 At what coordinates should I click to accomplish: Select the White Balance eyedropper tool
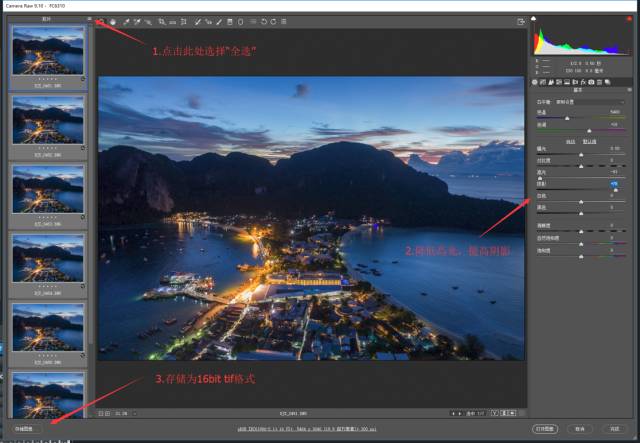click(x=126, y=21)
